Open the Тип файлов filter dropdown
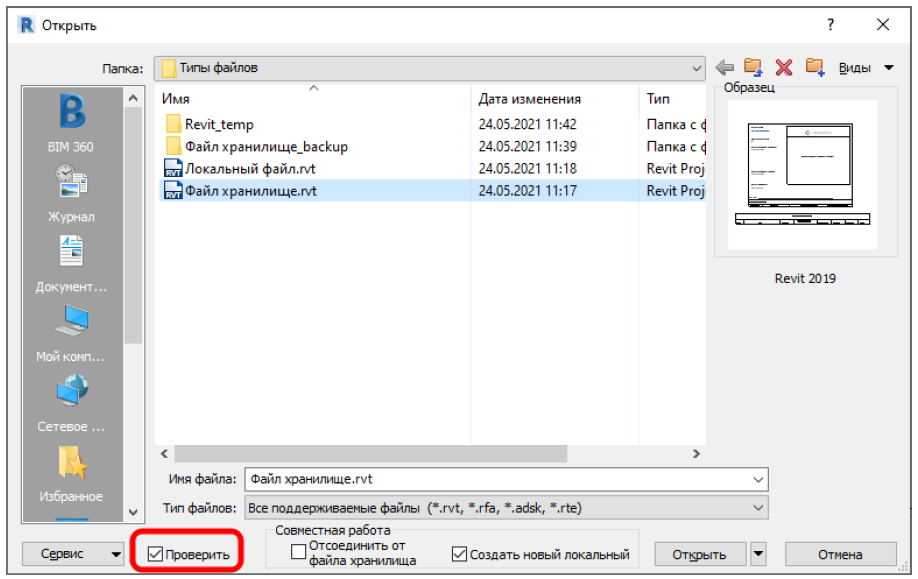The image size is (918, 579). tap(759, 508)
